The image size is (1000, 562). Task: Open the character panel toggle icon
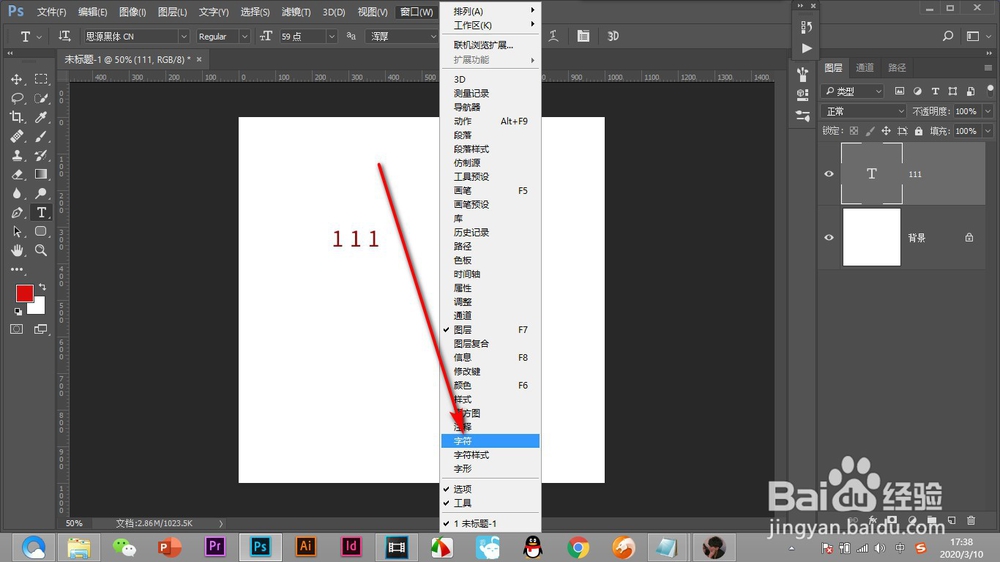(x=583, y=36)
